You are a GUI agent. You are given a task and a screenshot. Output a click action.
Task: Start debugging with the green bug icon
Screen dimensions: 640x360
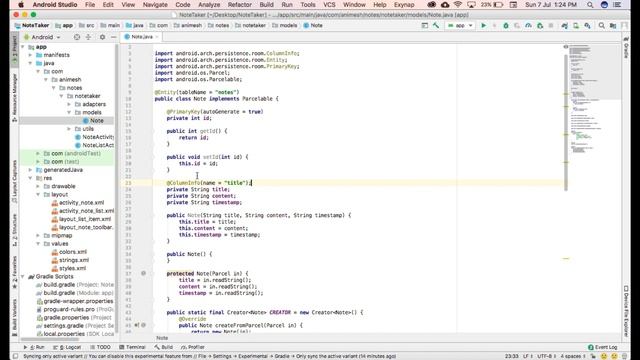[506, 25]
